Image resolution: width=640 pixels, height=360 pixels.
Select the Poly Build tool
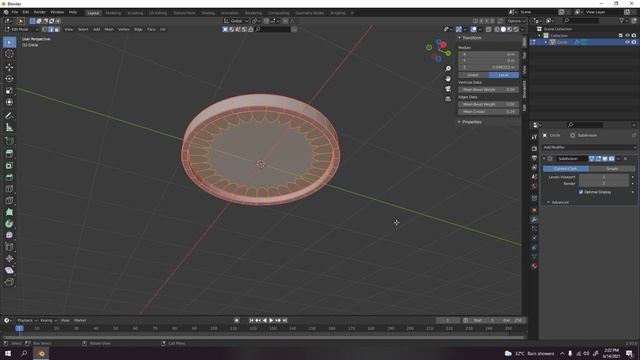tap(9, 212)
